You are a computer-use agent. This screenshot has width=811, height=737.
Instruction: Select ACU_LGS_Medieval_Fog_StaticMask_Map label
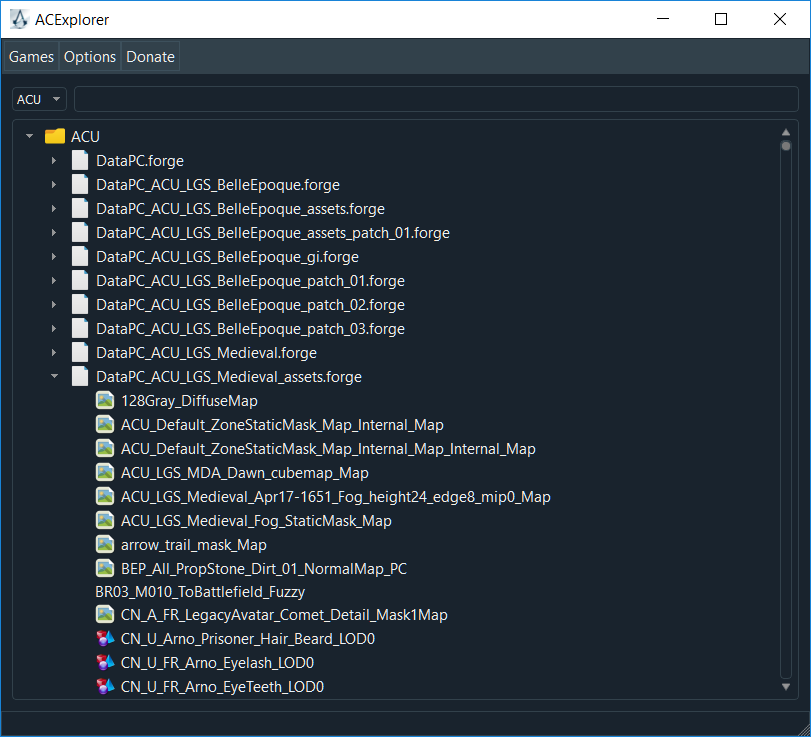256,521
